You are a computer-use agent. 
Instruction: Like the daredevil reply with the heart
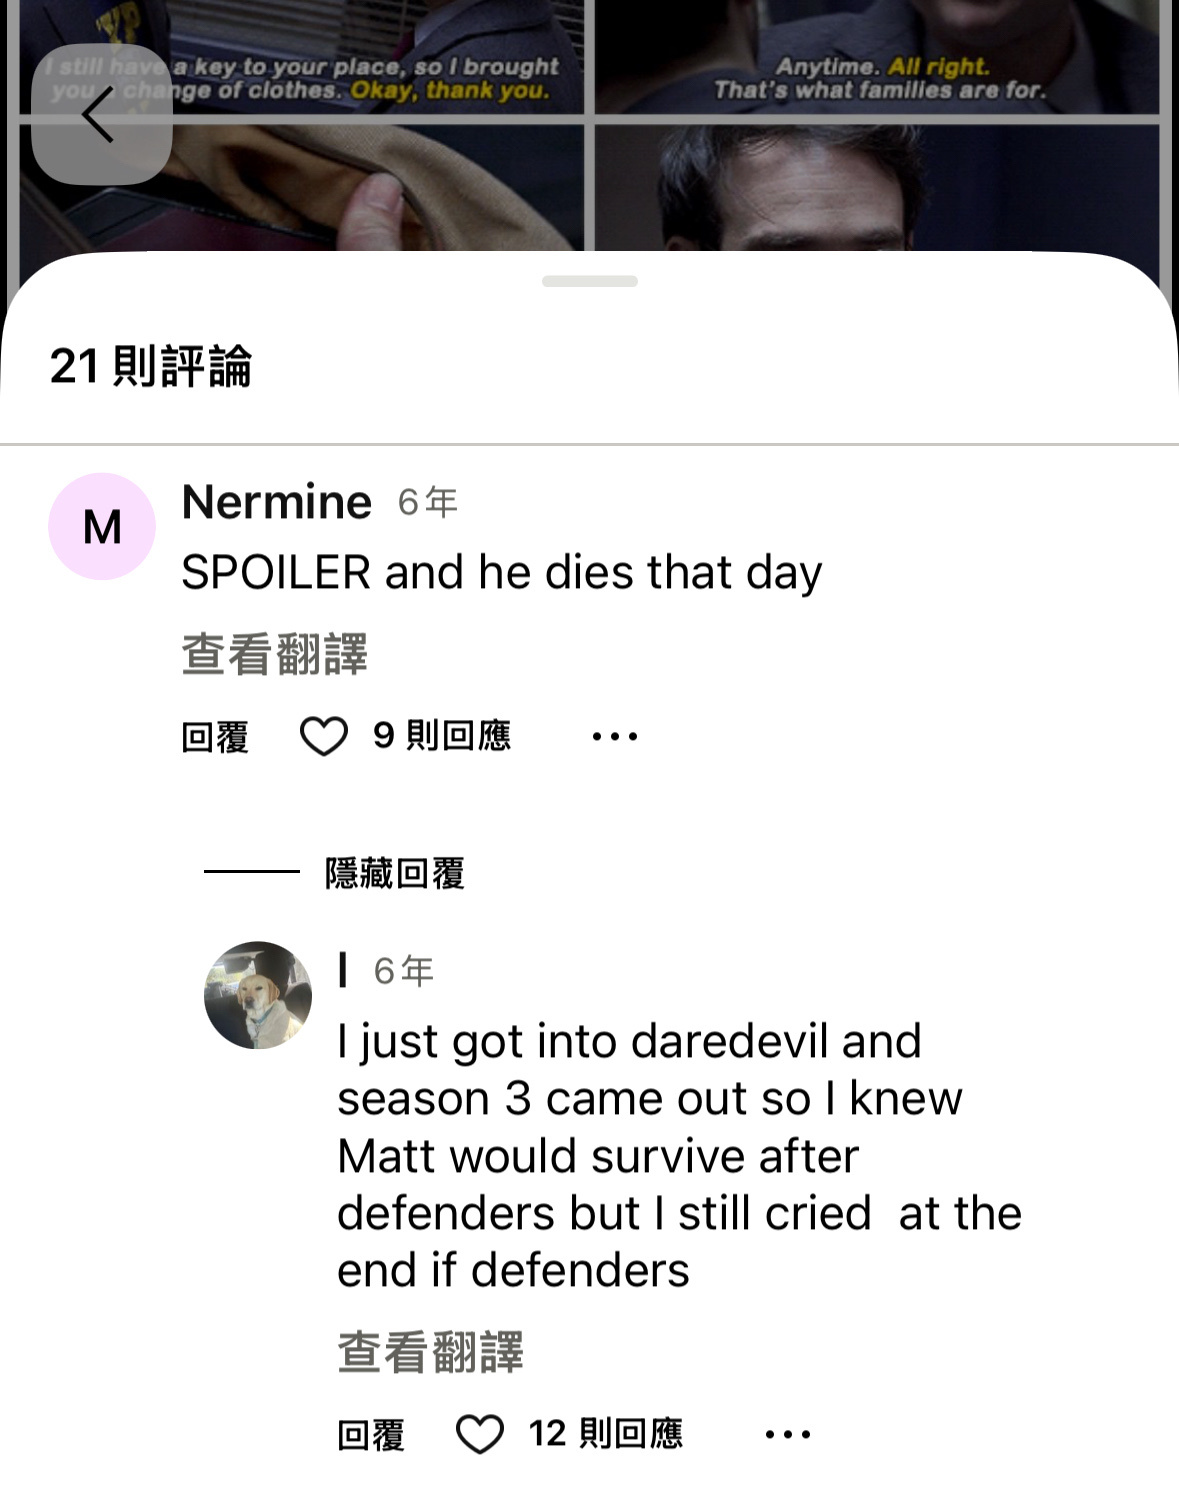point(479,1434)
